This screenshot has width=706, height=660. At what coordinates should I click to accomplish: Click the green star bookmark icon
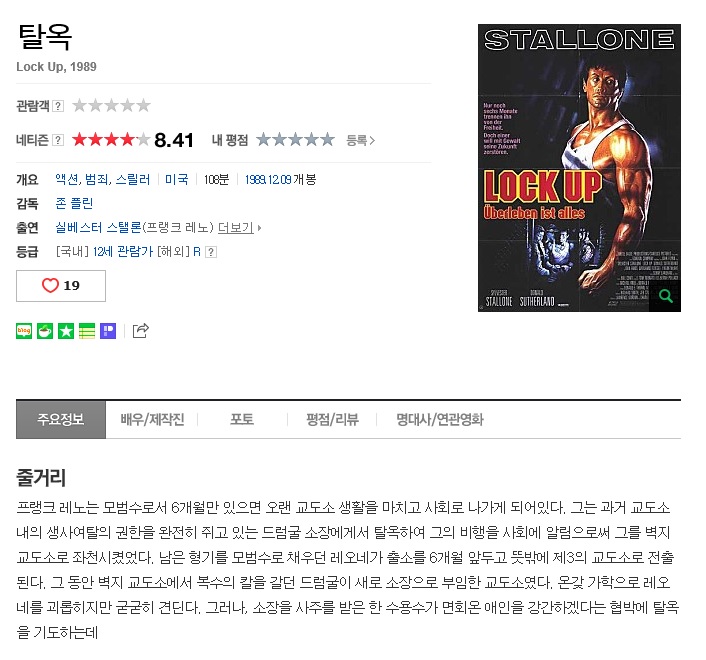coord(66,331)
